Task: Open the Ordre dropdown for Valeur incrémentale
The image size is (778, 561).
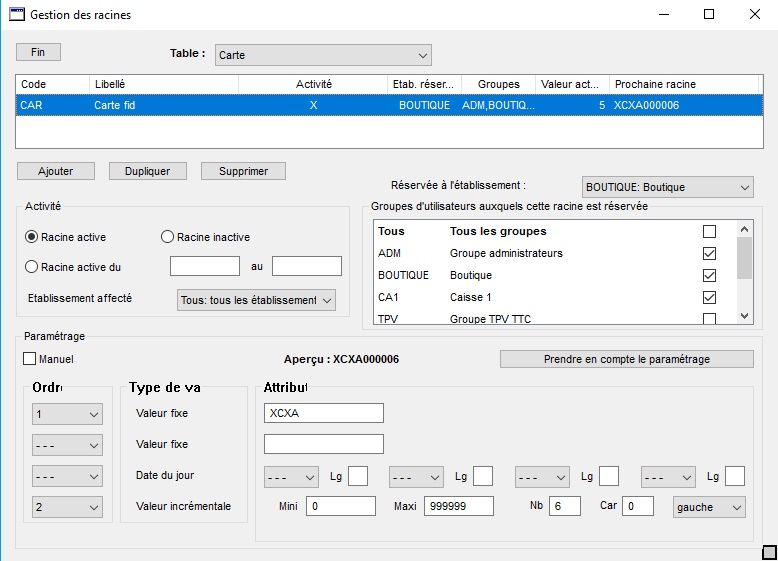Action: [67, 507]
